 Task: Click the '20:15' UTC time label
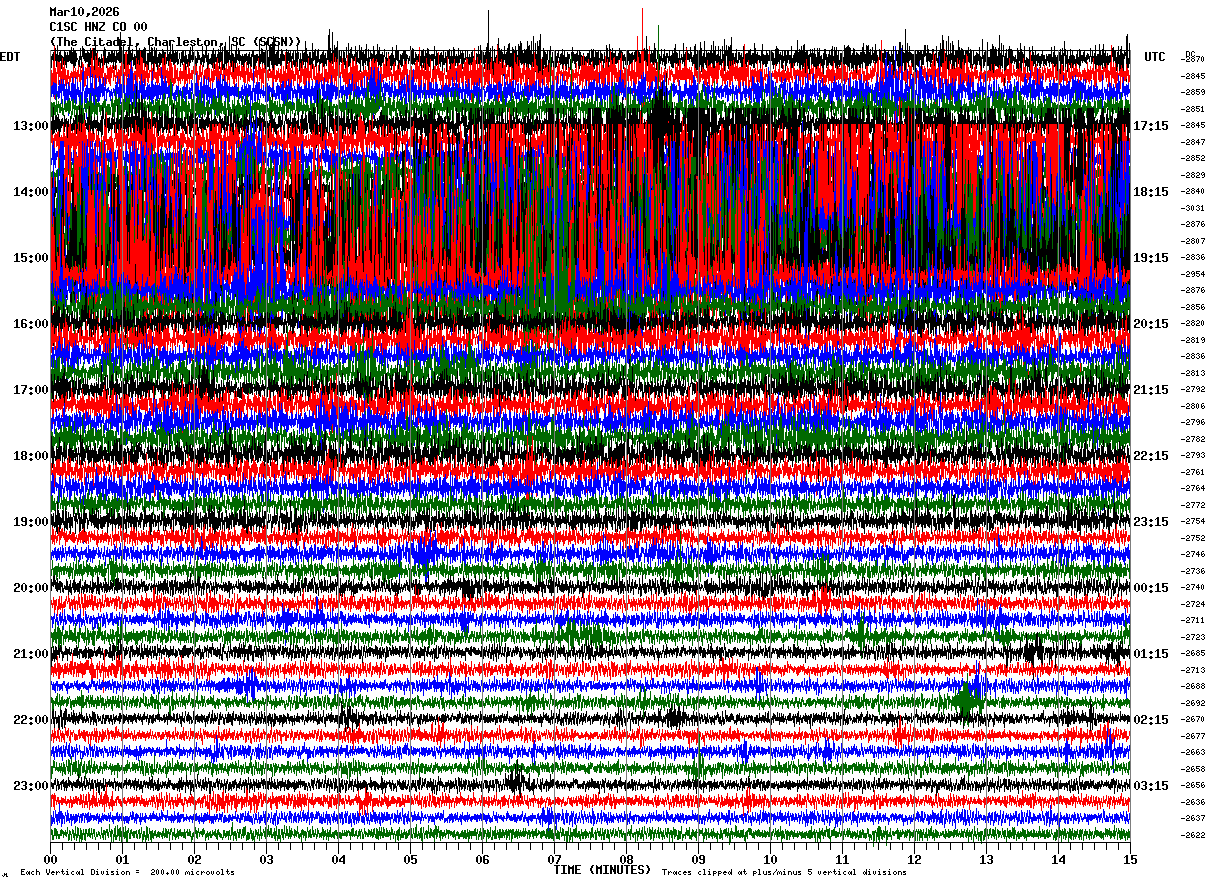pyautogui.click(x=1150, y=324)
